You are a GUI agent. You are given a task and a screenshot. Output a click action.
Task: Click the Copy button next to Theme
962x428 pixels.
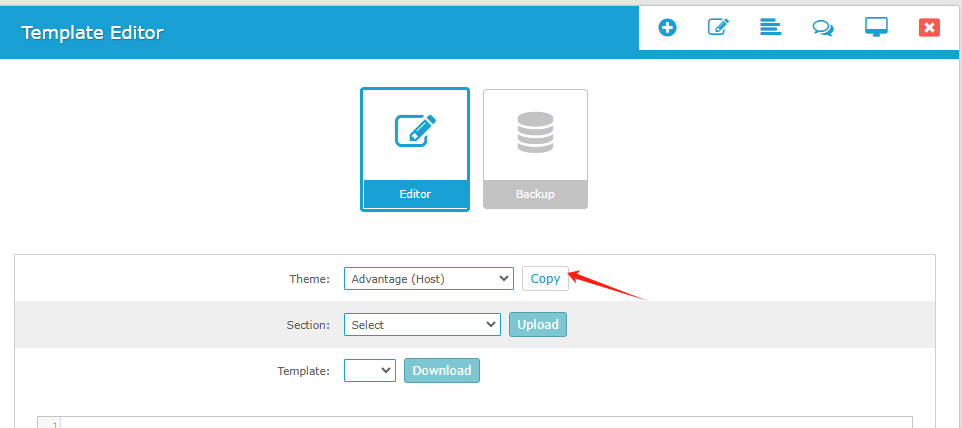(x=545, y=278)
